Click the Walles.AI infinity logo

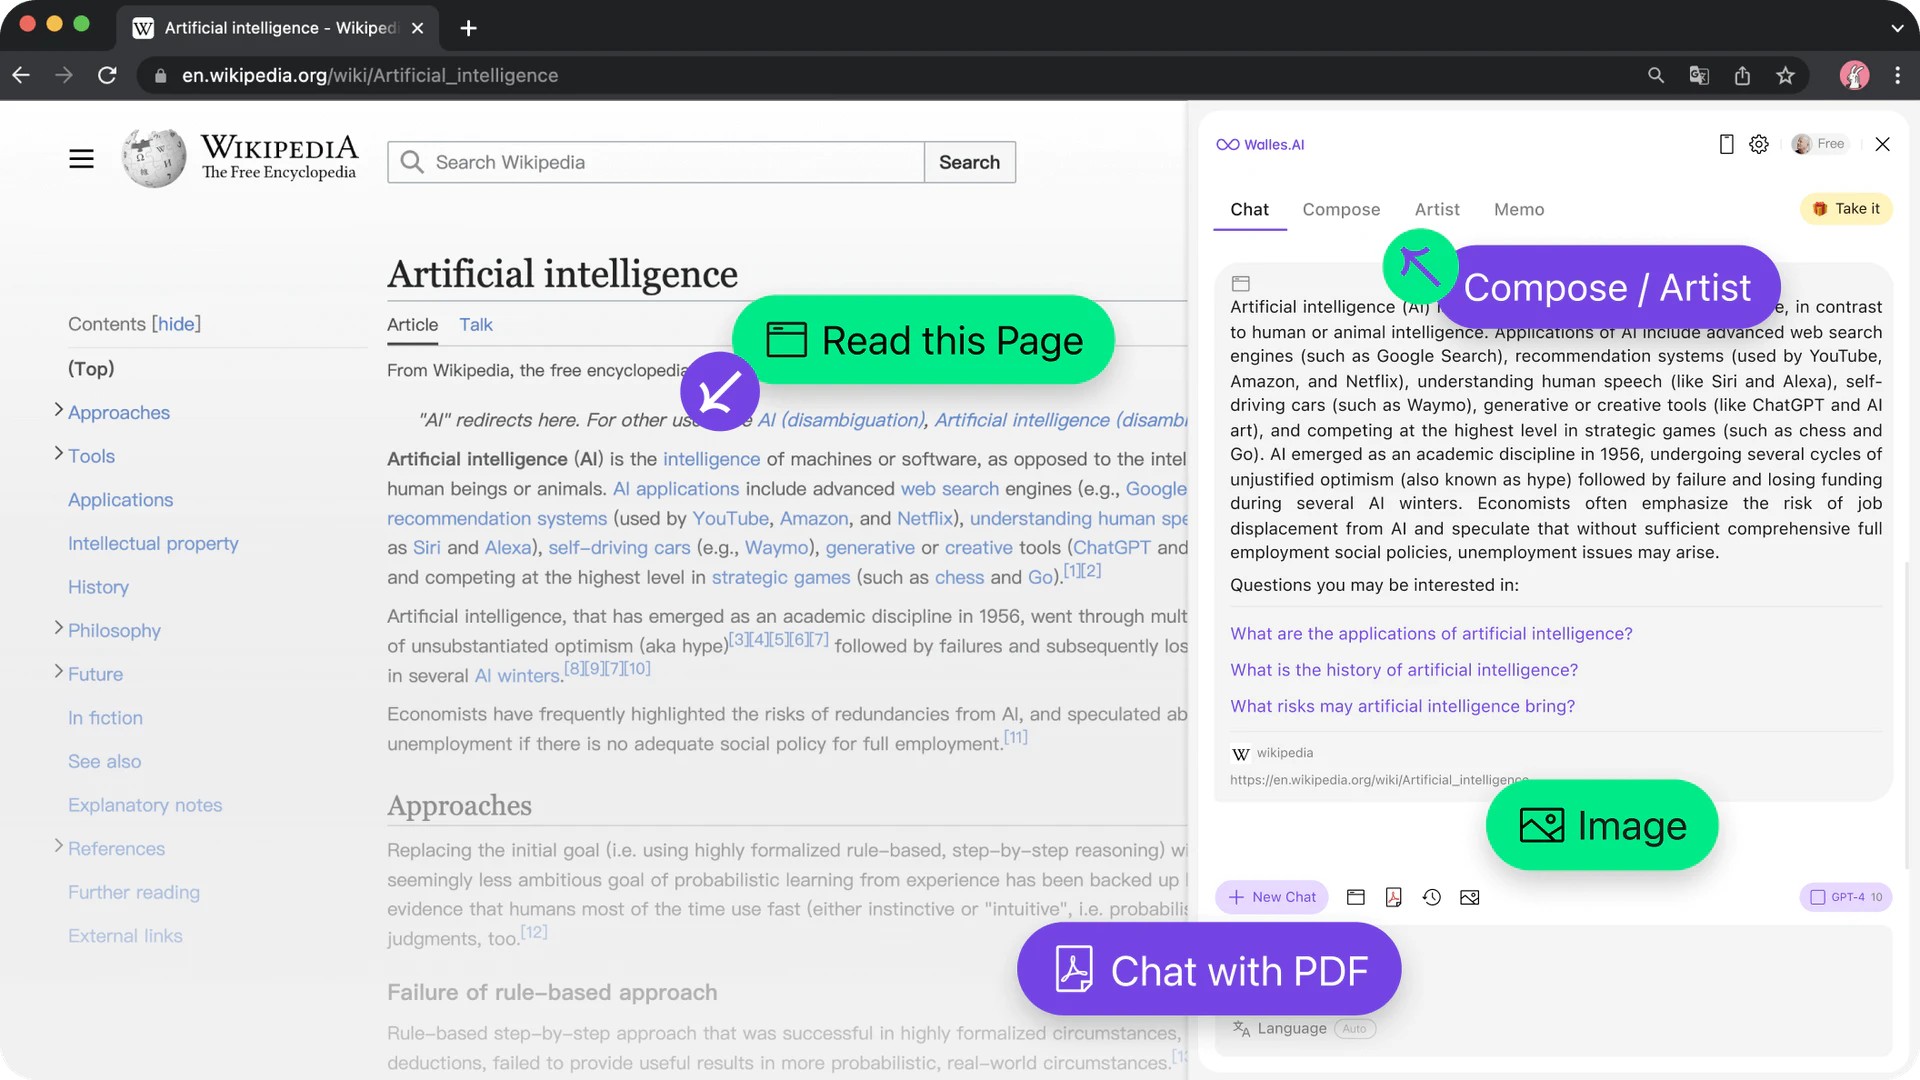click(1226, 143)
